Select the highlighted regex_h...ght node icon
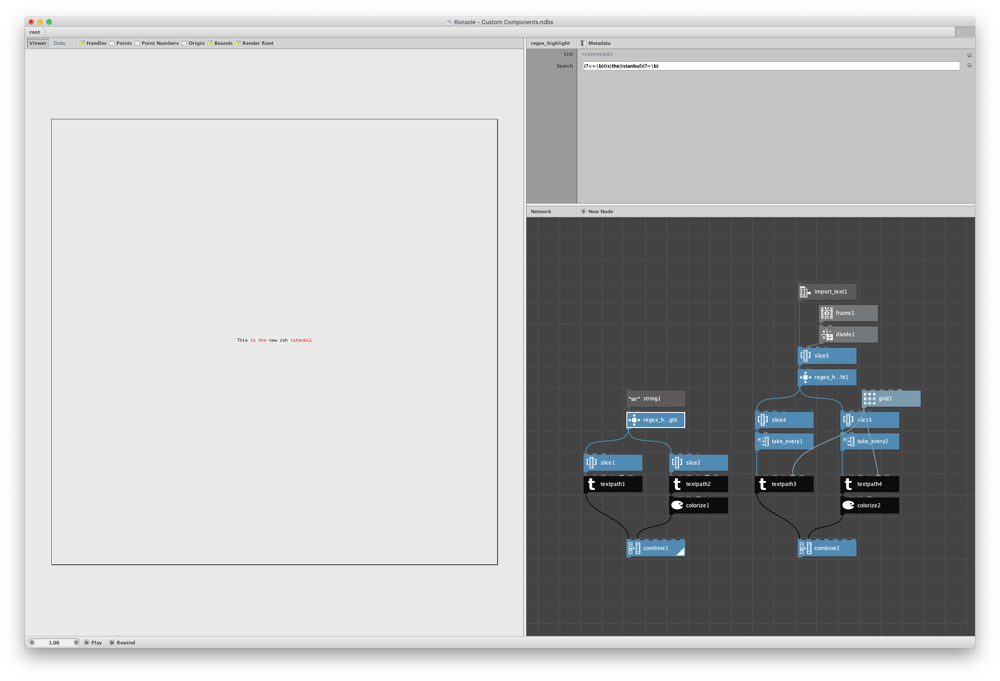This screenshot has width=1000, height=681. tap(634, 420)
